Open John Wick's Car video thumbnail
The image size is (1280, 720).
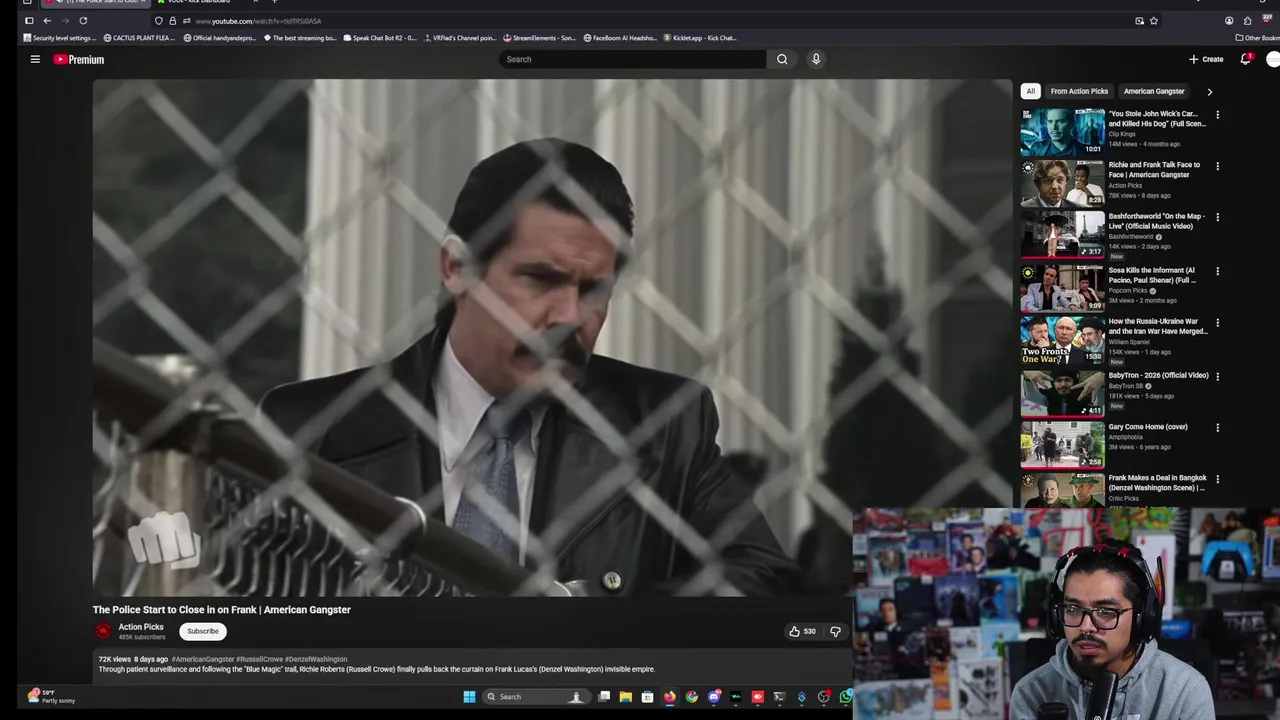point(1062,132)
